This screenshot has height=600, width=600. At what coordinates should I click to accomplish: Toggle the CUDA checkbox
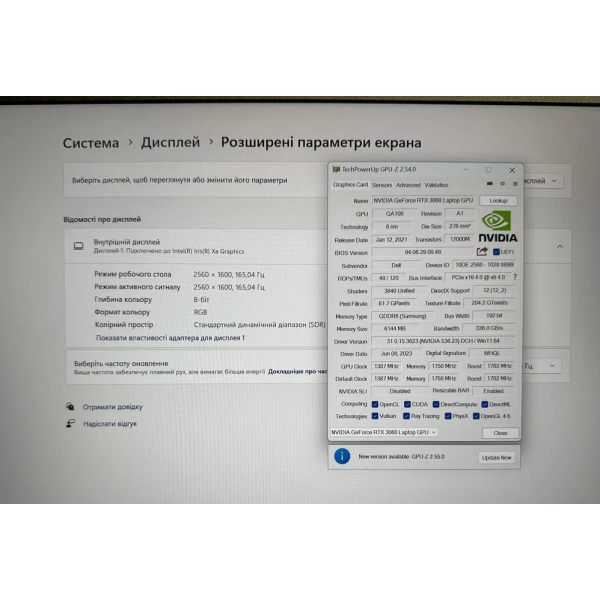407,404
